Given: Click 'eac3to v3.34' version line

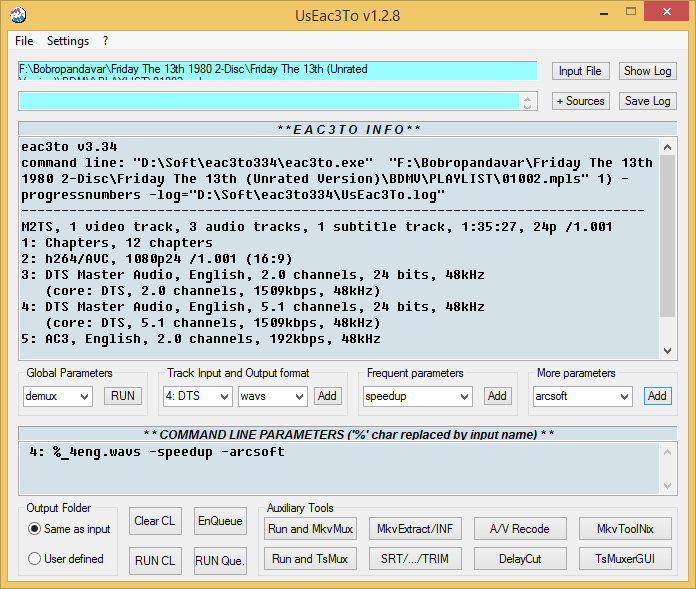Looking at the screenshot, I should [x=69, y=147].
